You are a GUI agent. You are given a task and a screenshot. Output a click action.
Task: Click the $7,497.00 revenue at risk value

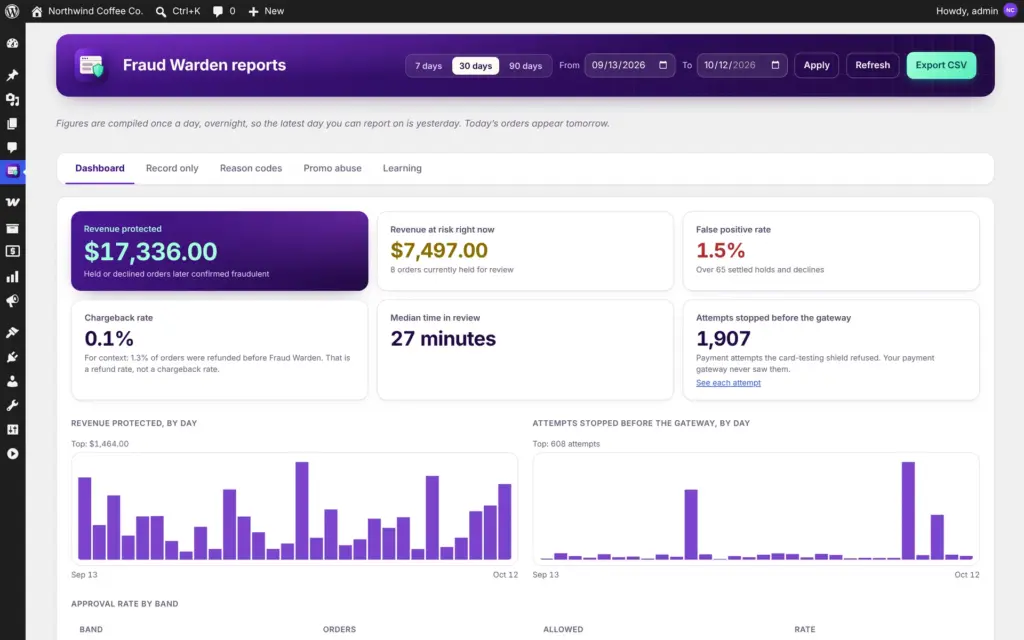click(439, 250)
